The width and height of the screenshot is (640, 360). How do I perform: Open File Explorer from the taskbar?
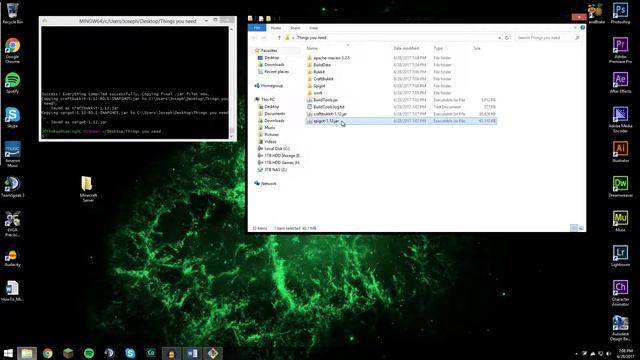coord(27,353)
